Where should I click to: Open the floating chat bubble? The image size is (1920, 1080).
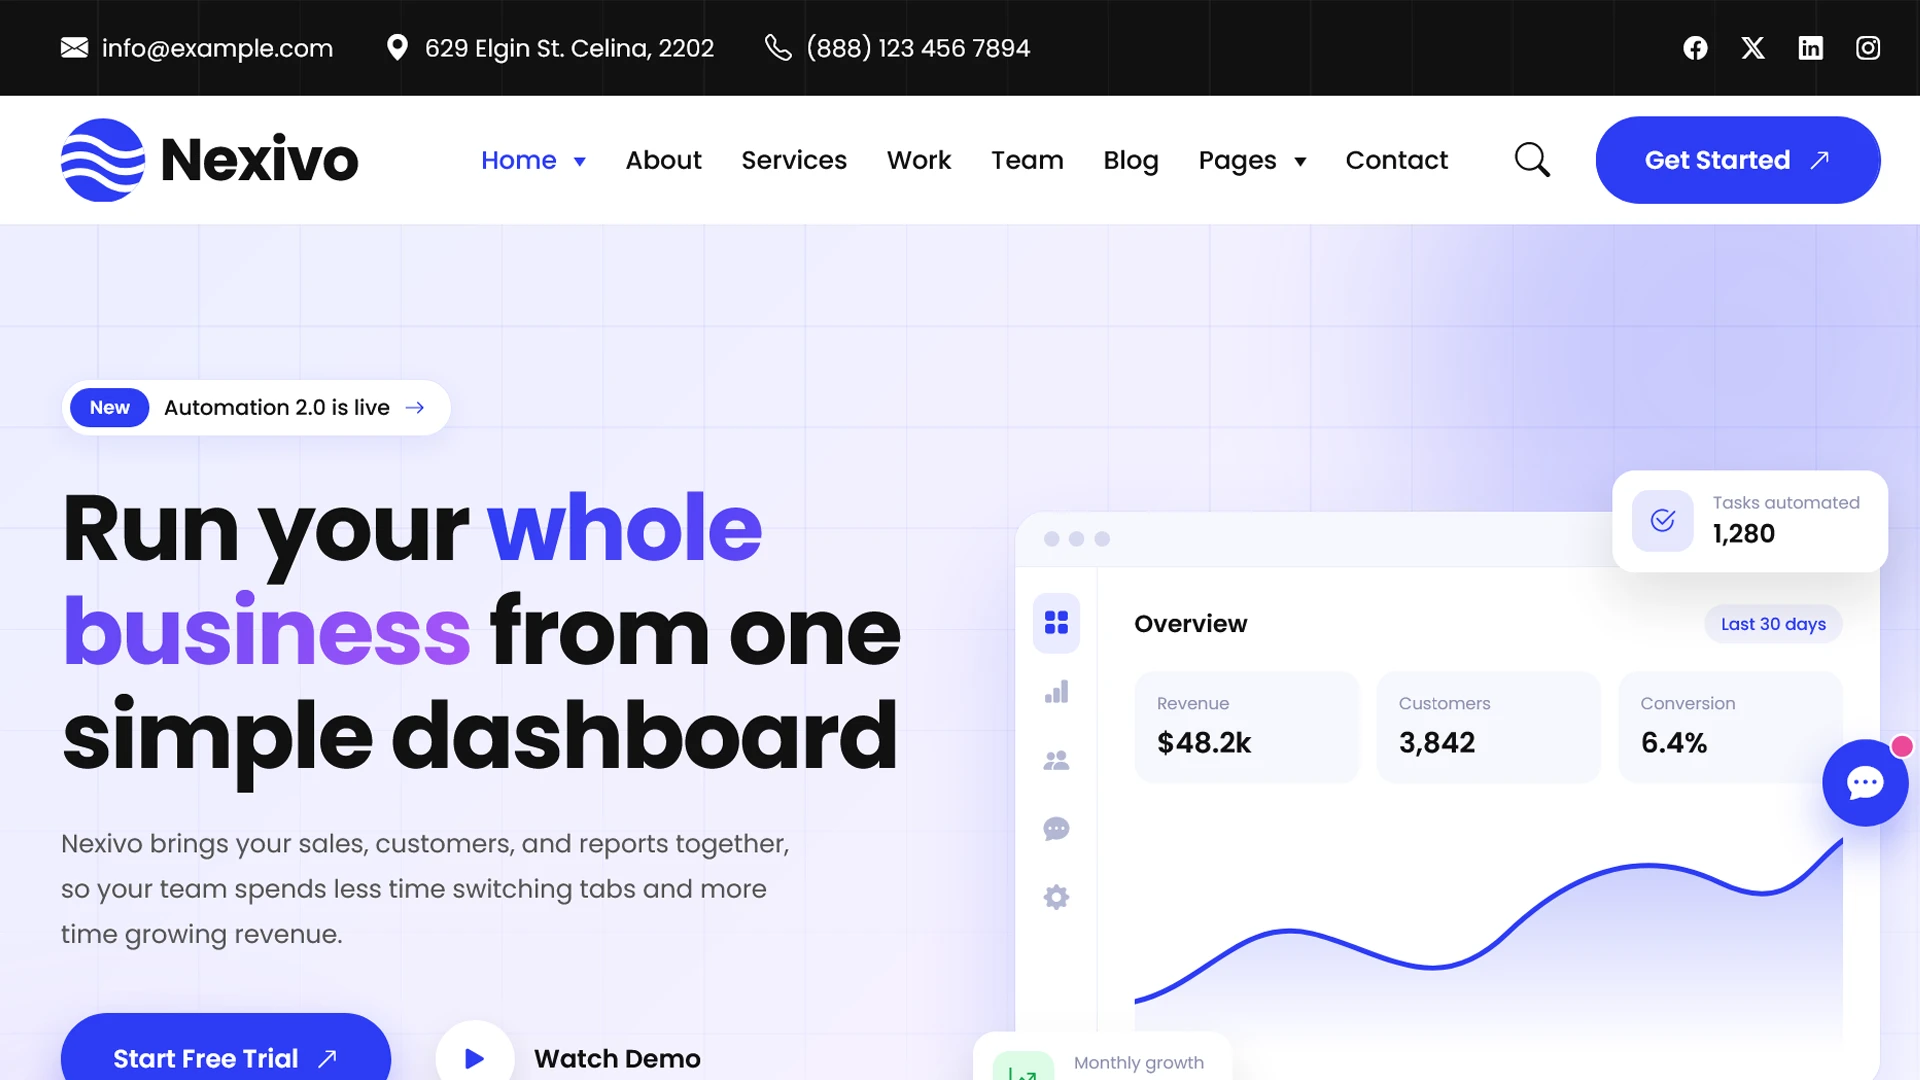click(1865, 783)
